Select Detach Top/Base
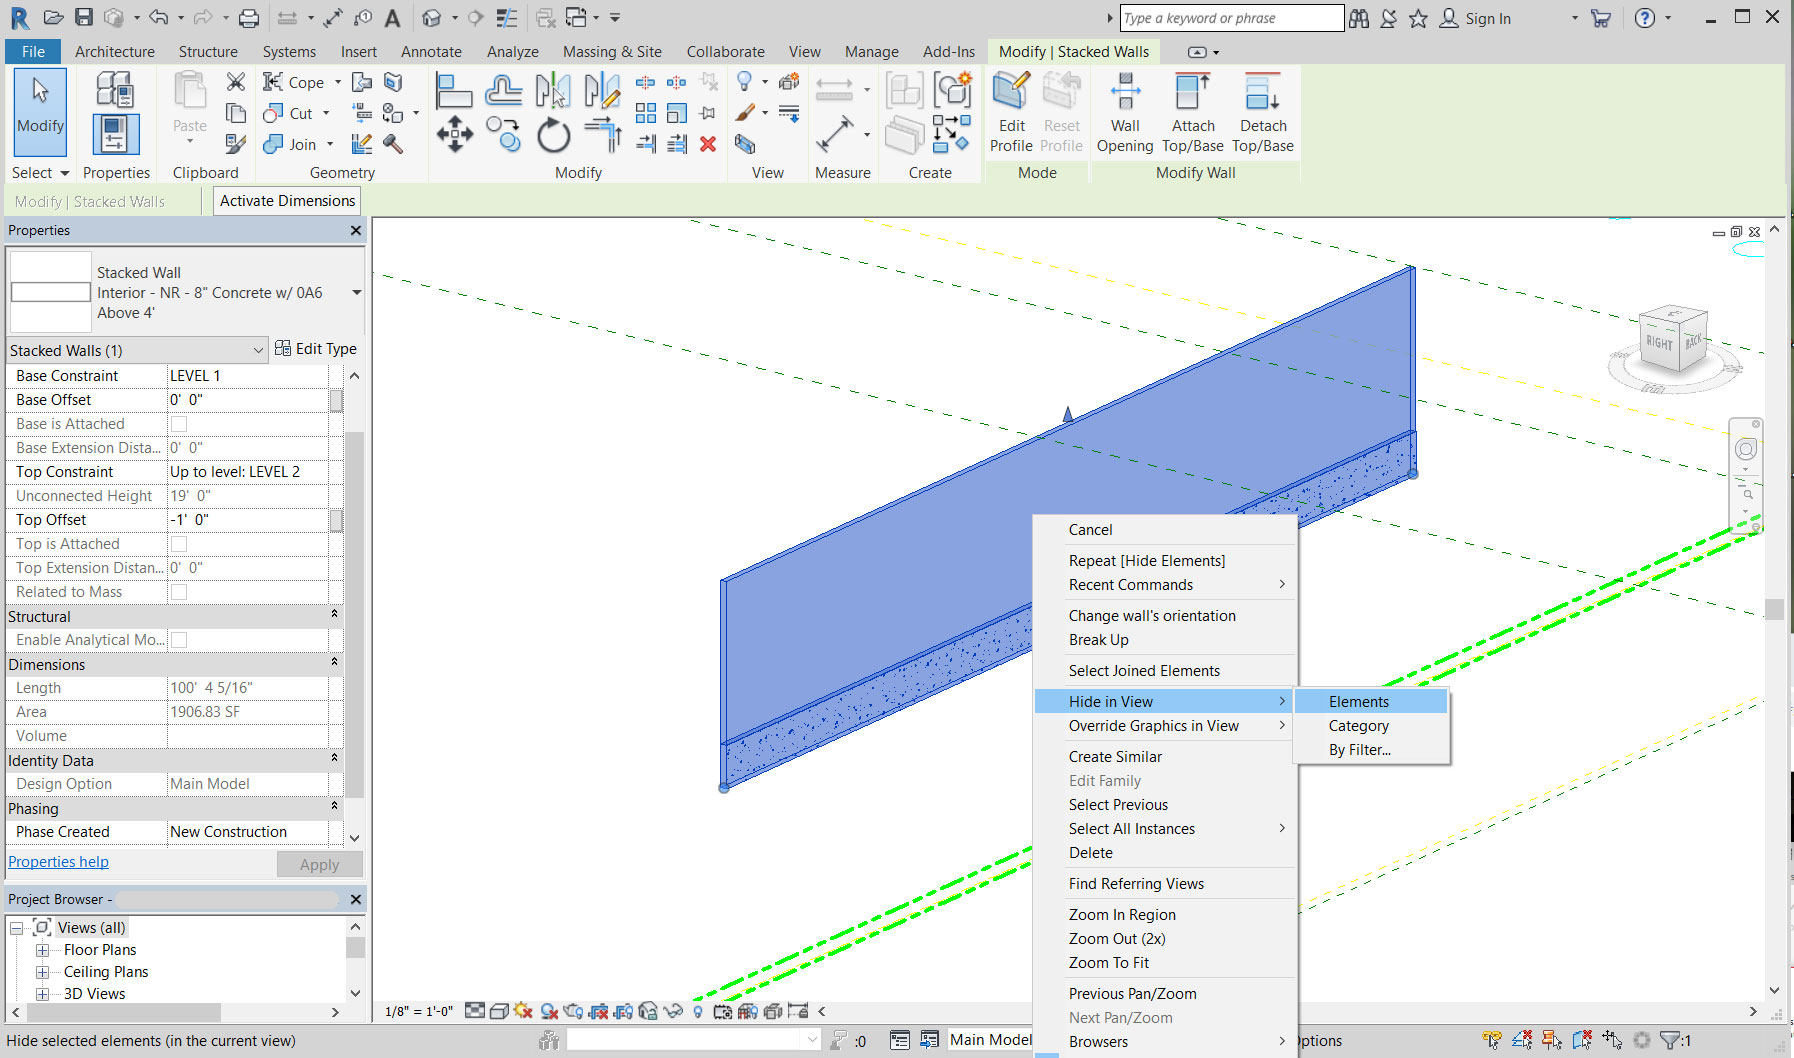This screenshot has height=1058, width=1794. click(x=1262, y=110)
